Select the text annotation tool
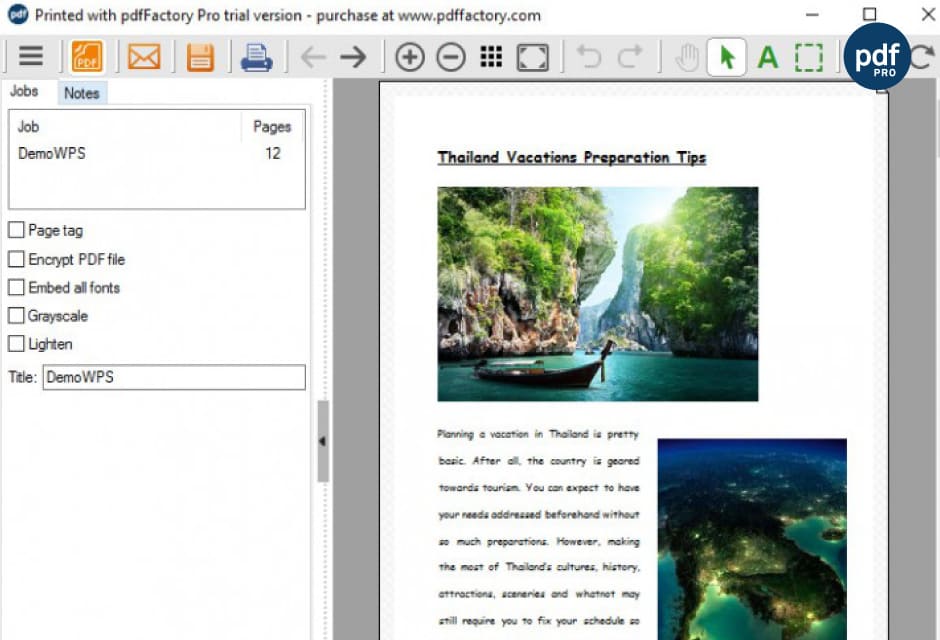Viewport: 940px width, 640px height. pyautogui.click(x=767, y=57)
